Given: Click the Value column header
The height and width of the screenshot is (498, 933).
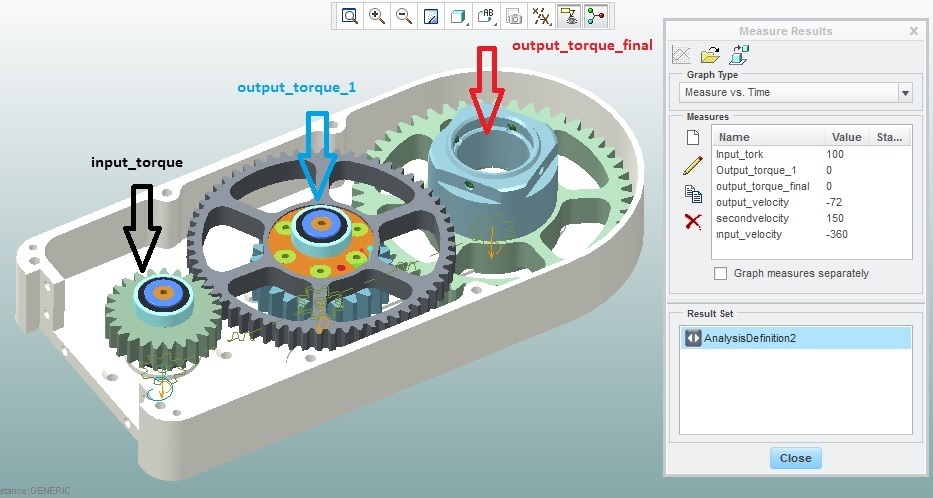Looking at the screenshot, I should [x=847, y=137].
